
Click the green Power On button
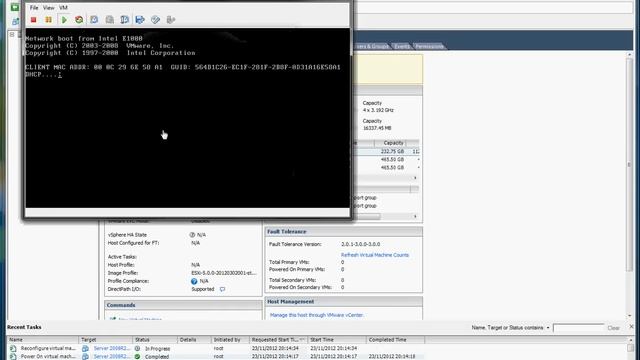(x=64, y=20)
